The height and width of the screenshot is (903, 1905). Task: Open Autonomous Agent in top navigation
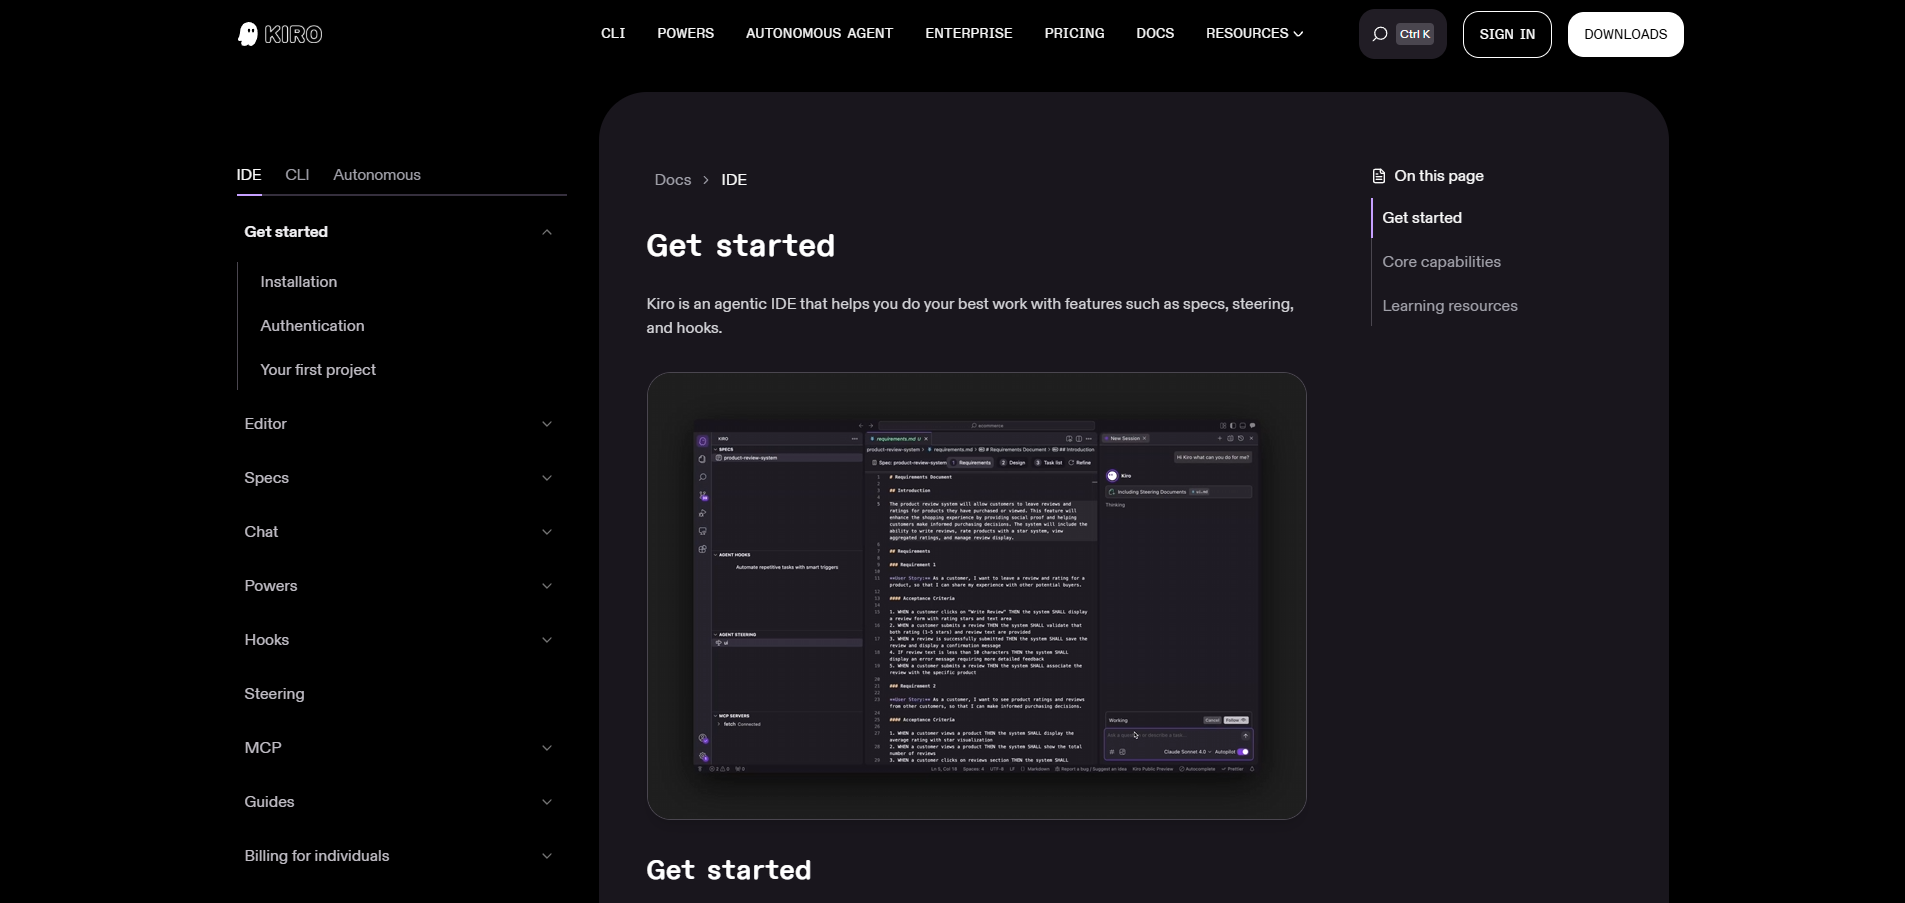point(819,33)
